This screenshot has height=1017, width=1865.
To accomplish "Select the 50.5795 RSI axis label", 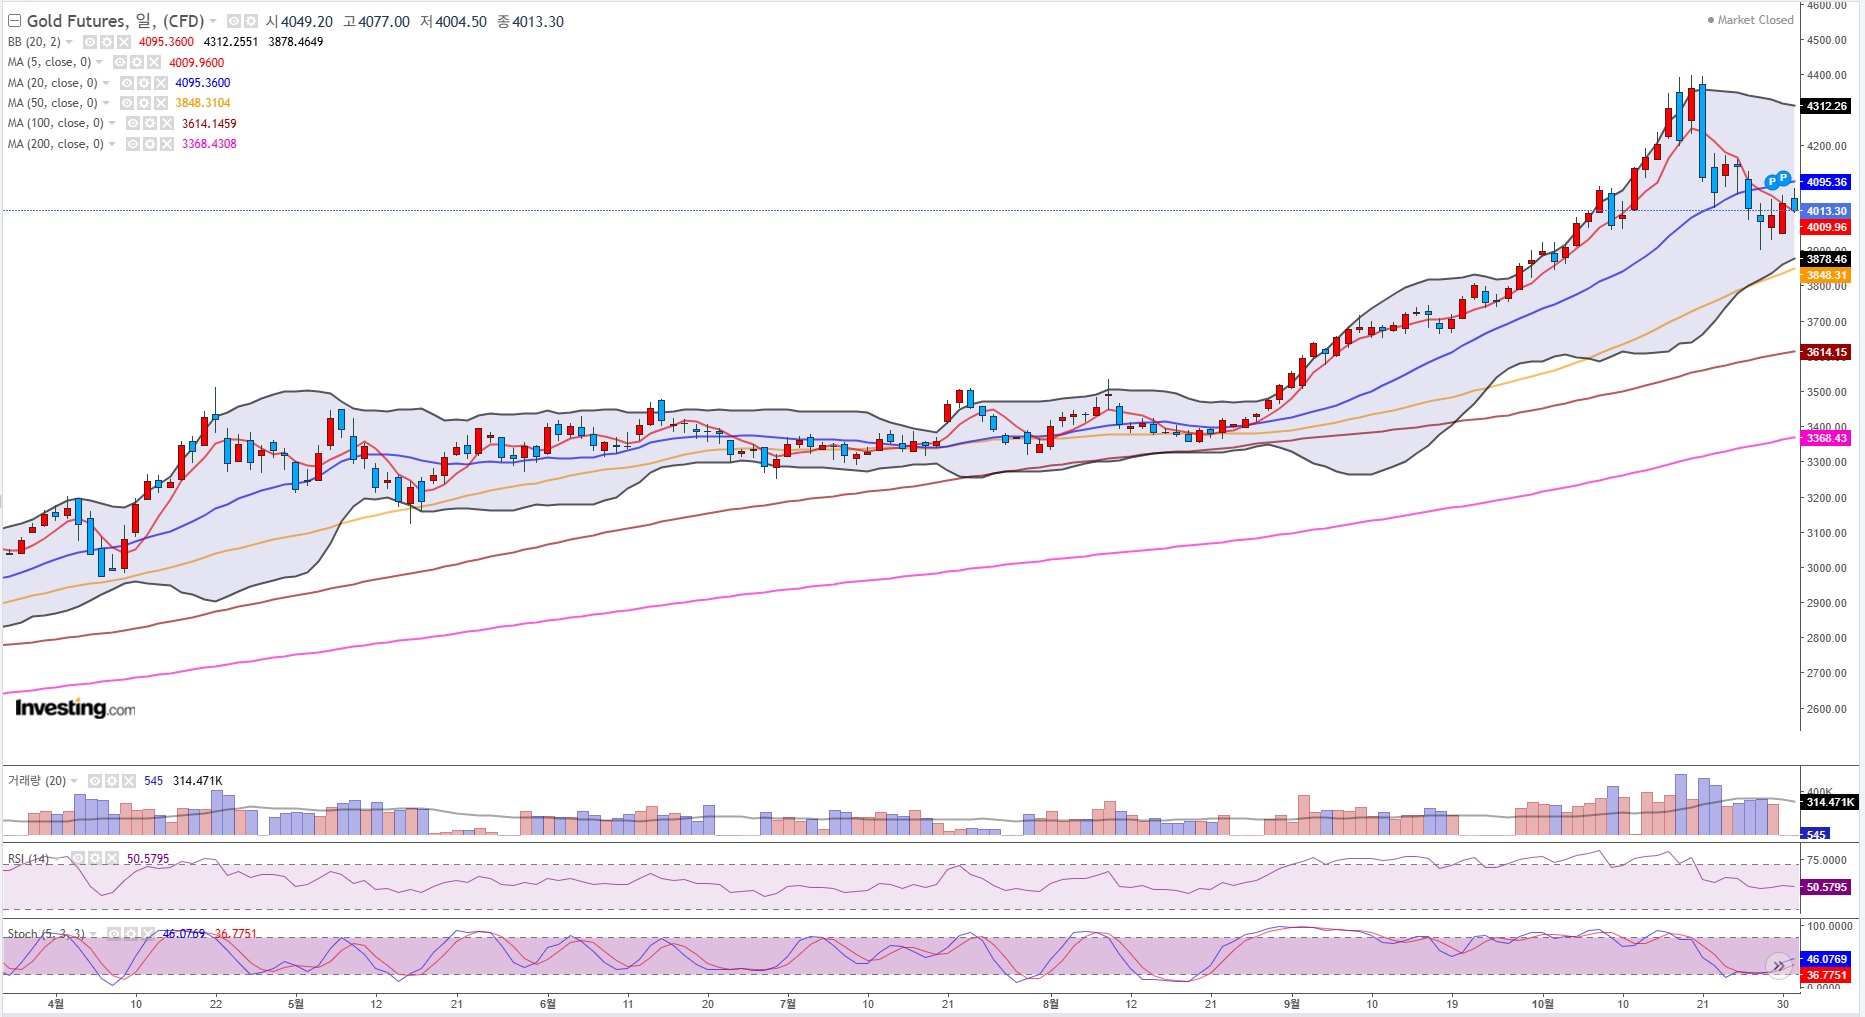I will 1826,887.
